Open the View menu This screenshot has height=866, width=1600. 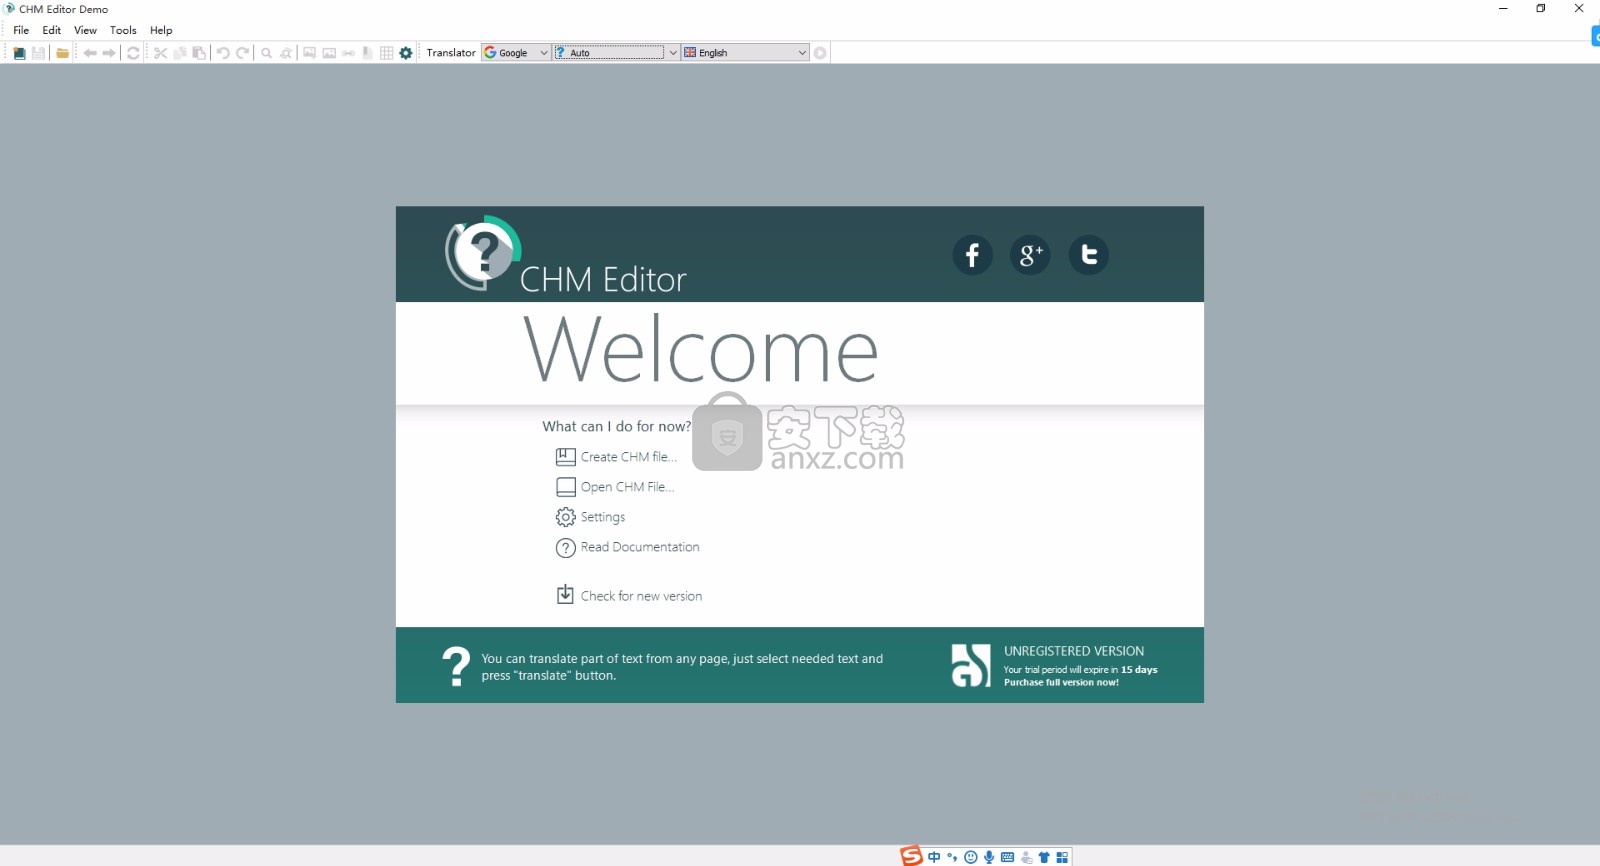click(85, 30)
